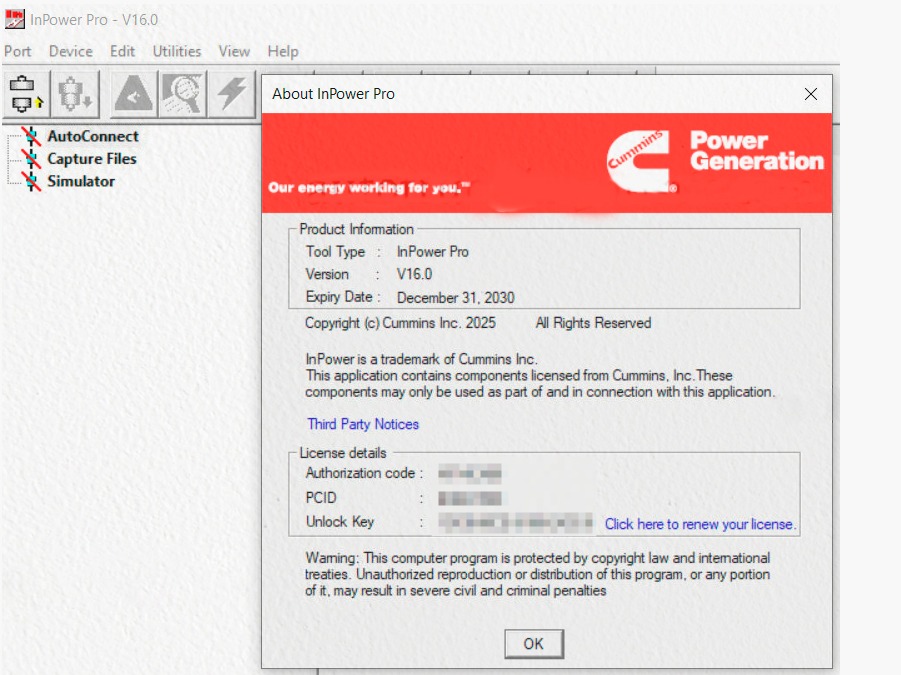Click the disconnected port icon beside Simulator

point(31,181)
